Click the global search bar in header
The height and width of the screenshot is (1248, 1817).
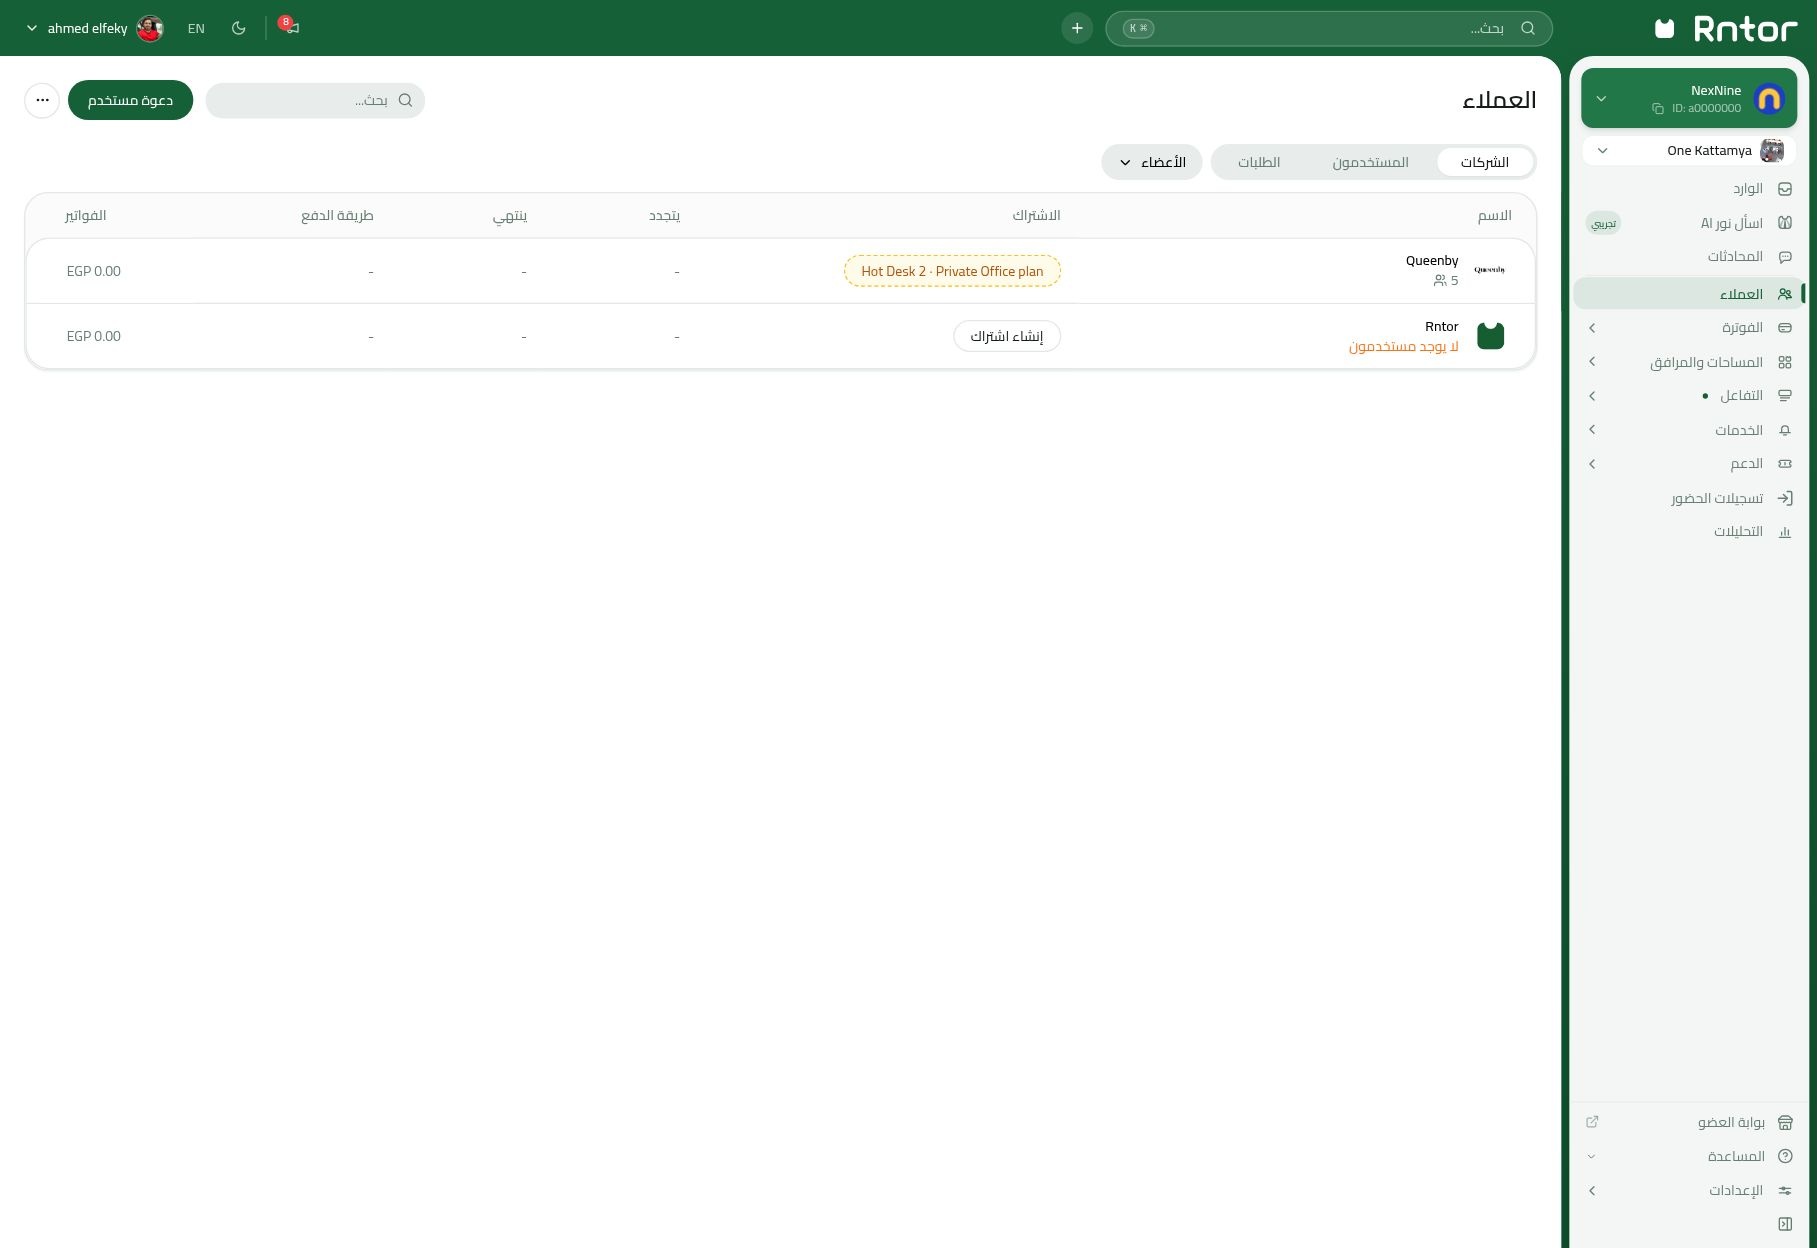1329,28
